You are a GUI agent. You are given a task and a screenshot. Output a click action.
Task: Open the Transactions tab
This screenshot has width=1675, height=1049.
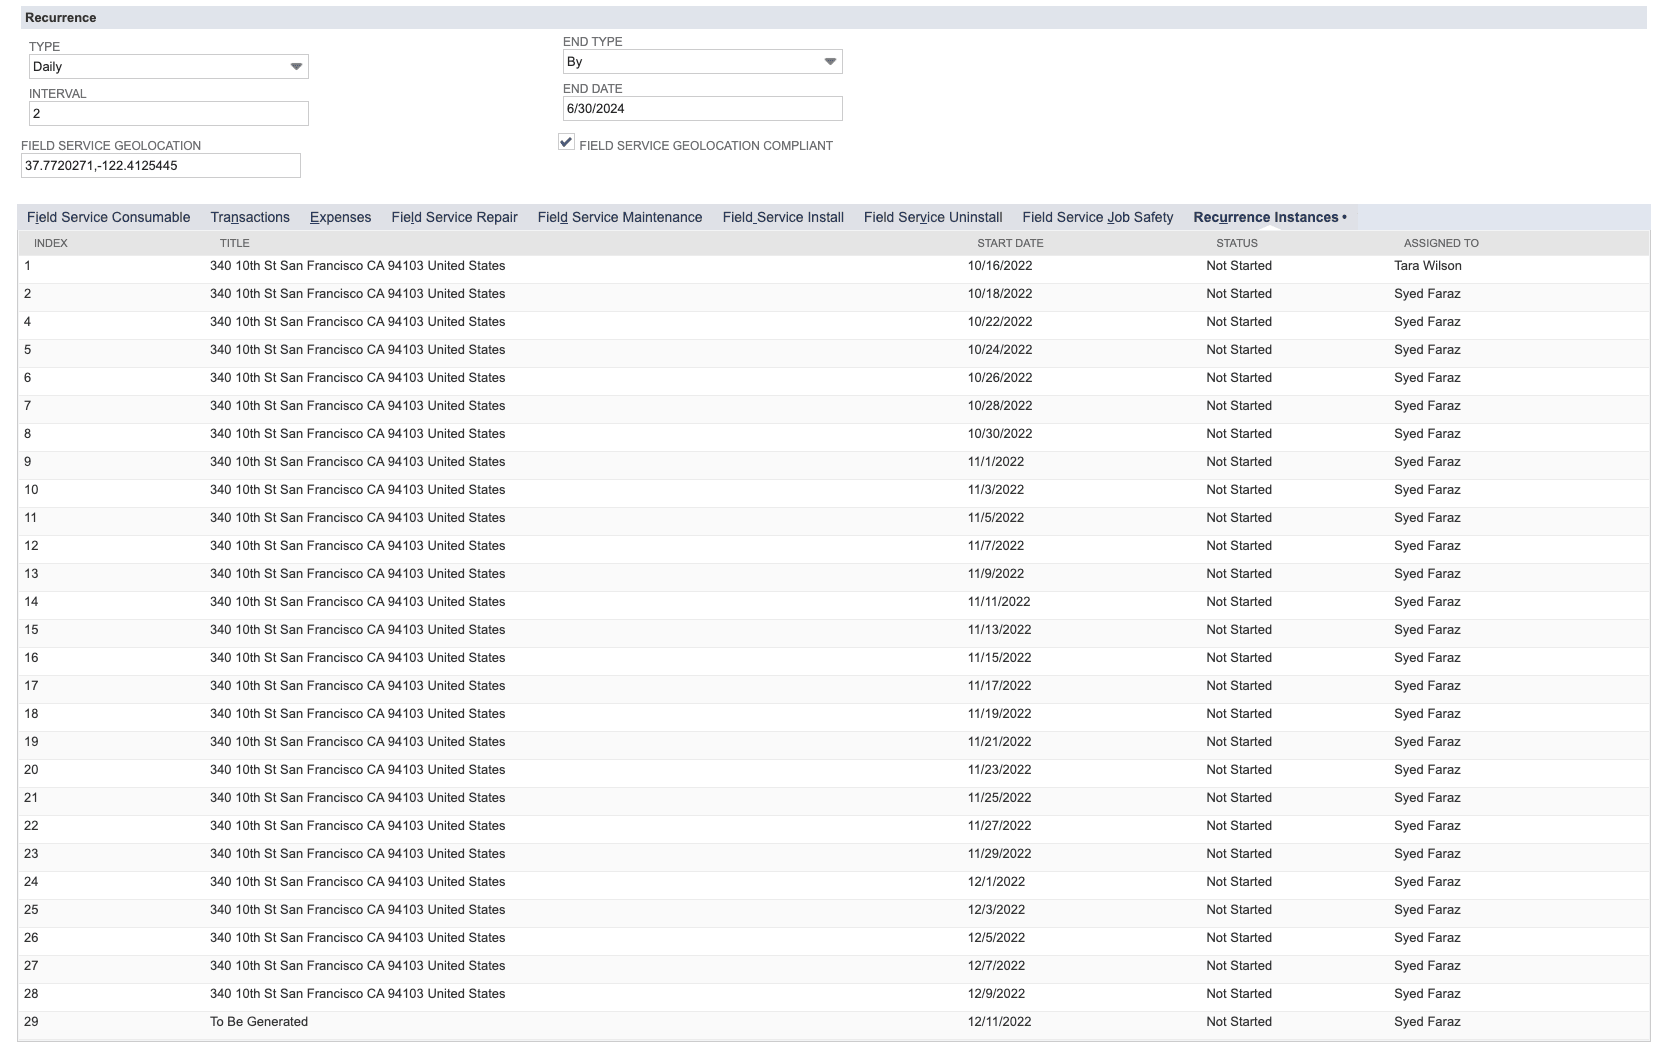click(x=250, y=217)
